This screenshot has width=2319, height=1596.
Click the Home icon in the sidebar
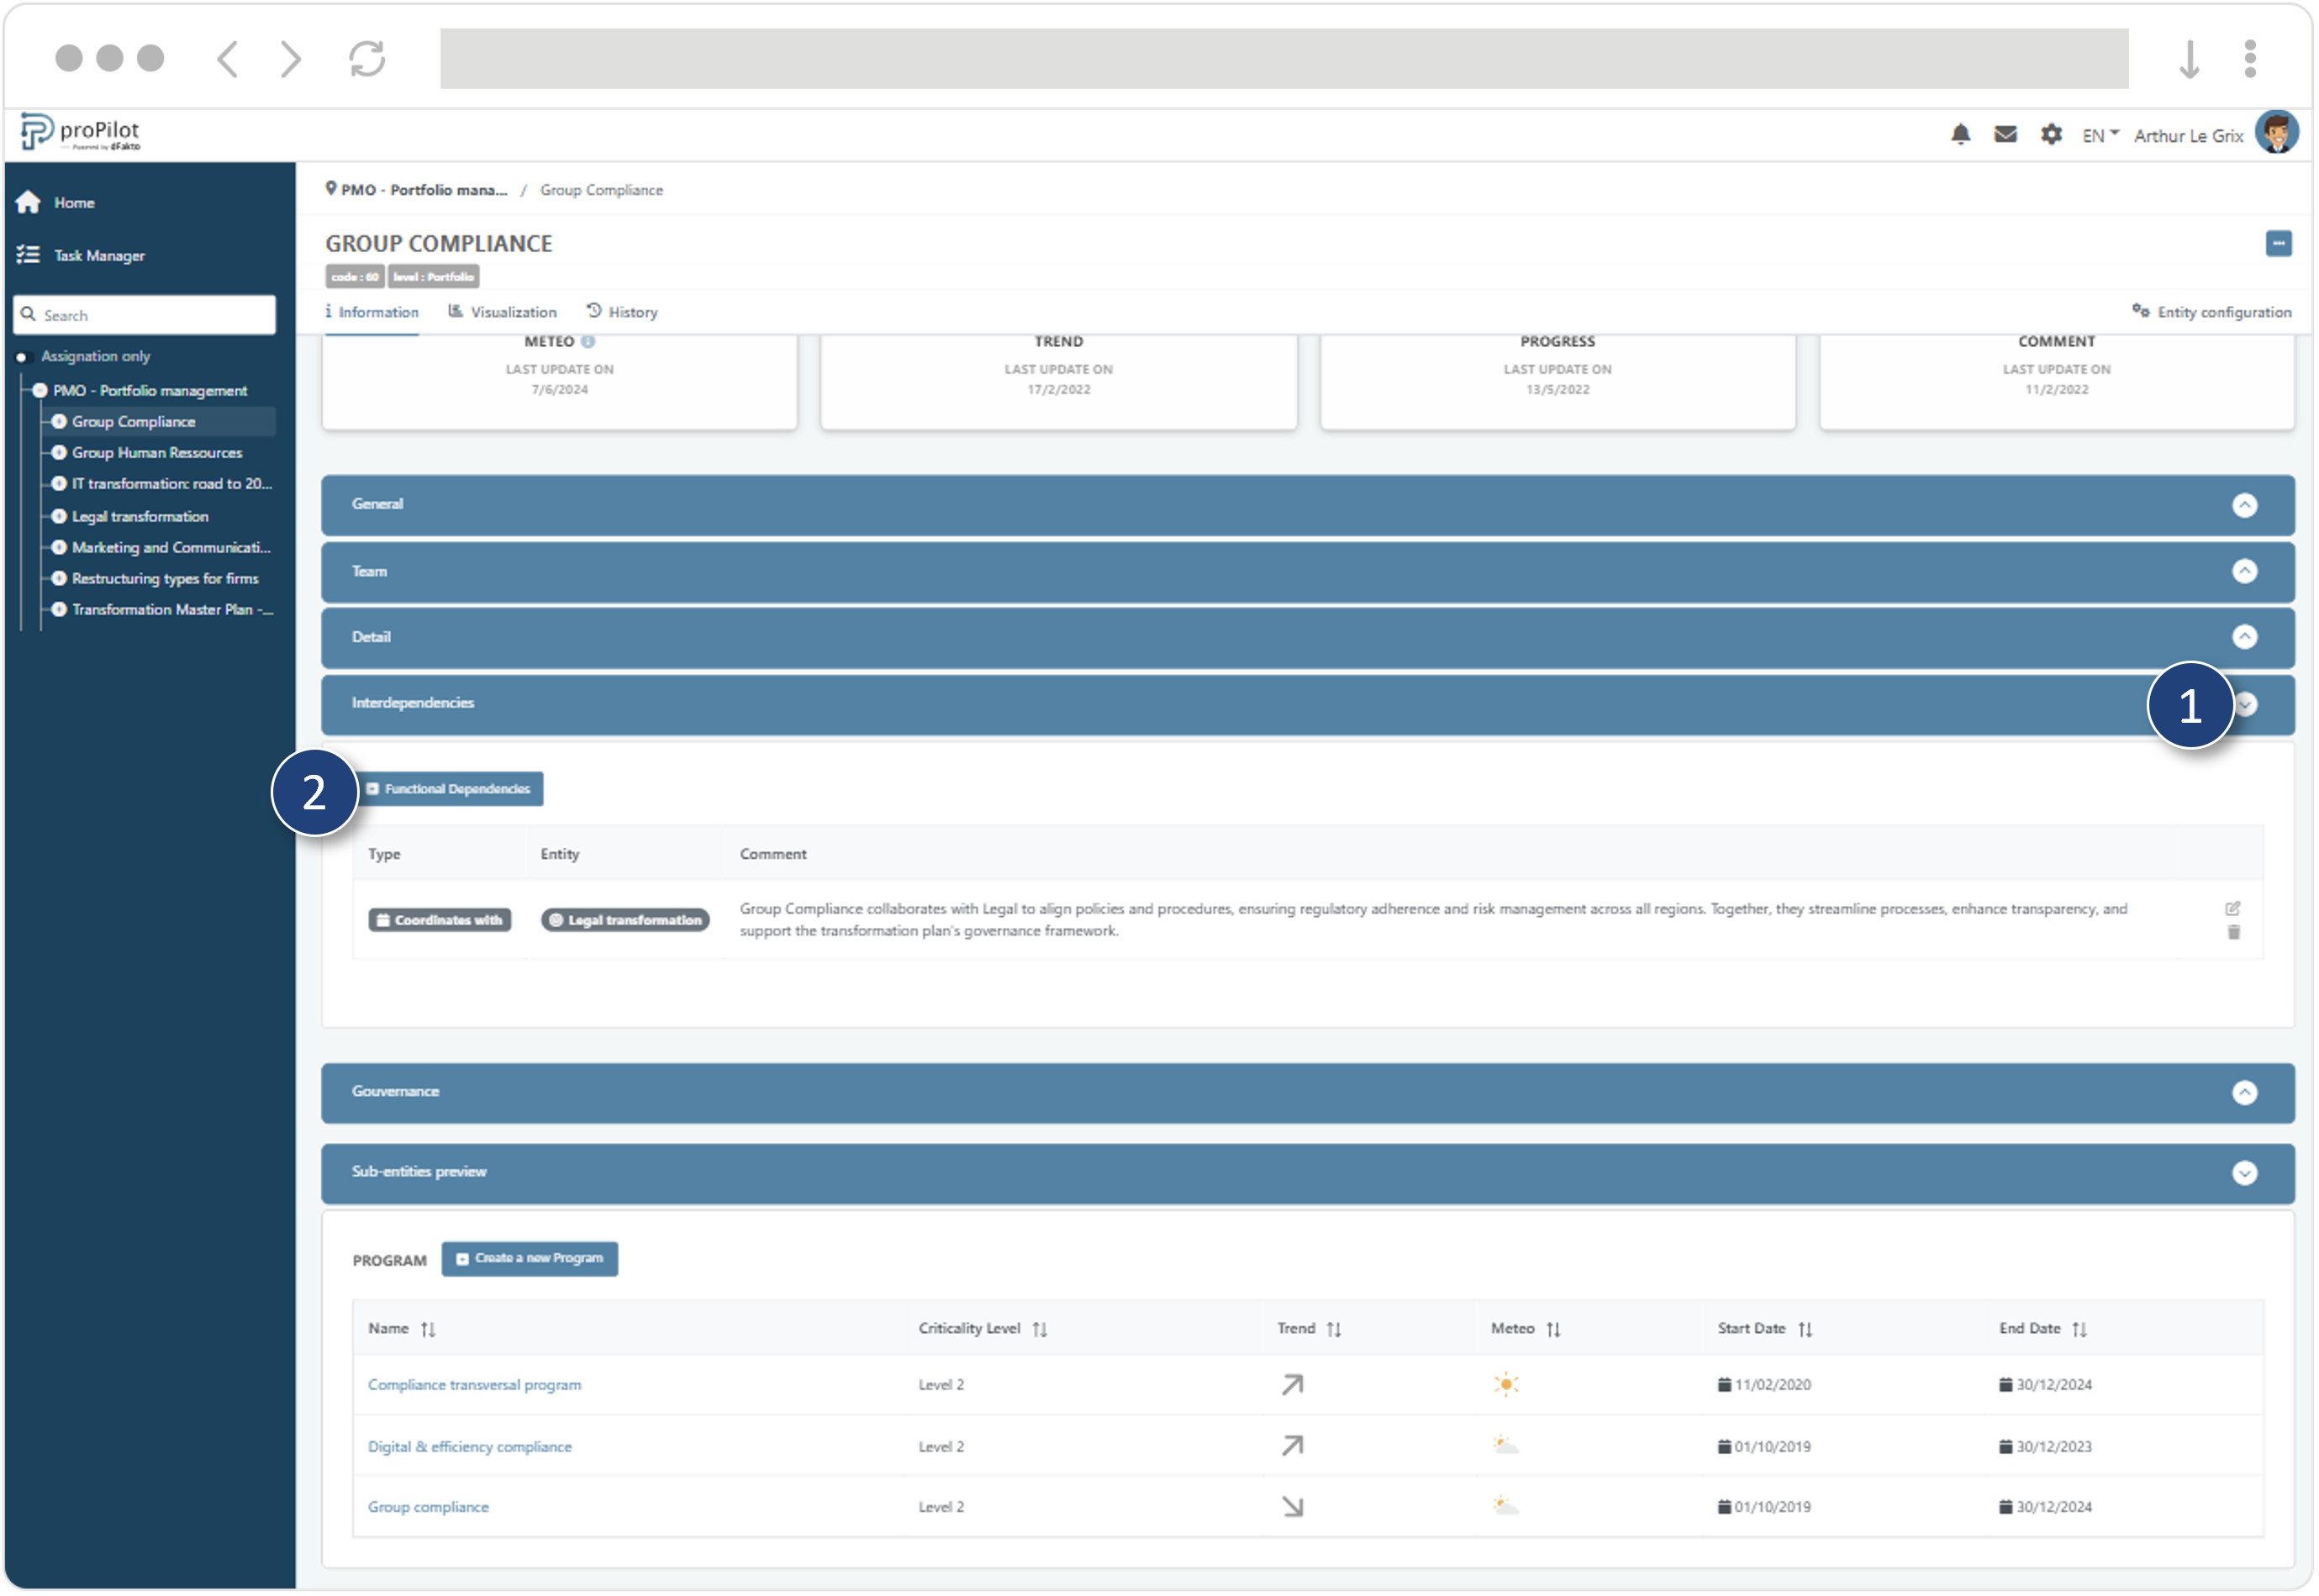pyautogui.click(x=28, y=203)
